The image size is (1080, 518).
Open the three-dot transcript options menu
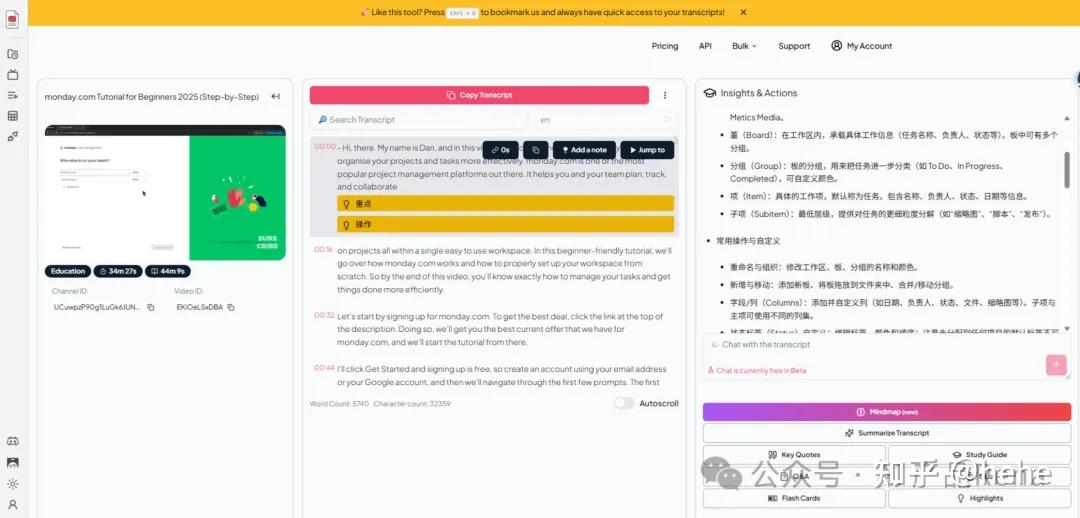point(665,96)
